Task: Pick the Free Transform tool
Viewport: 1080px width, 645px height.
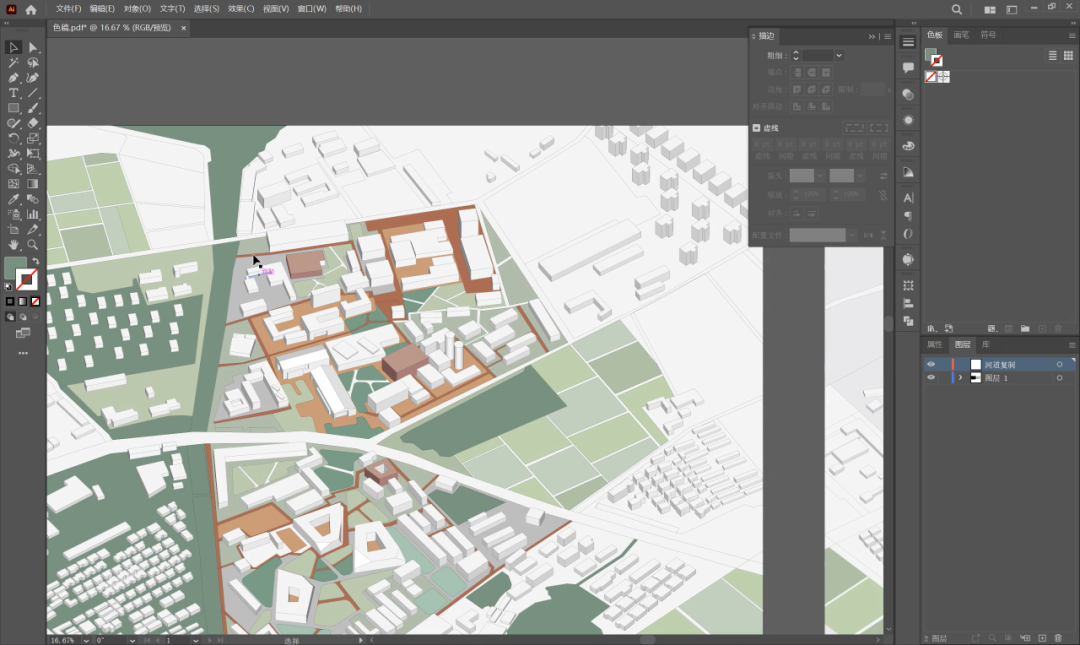Action: click(33, 154)
